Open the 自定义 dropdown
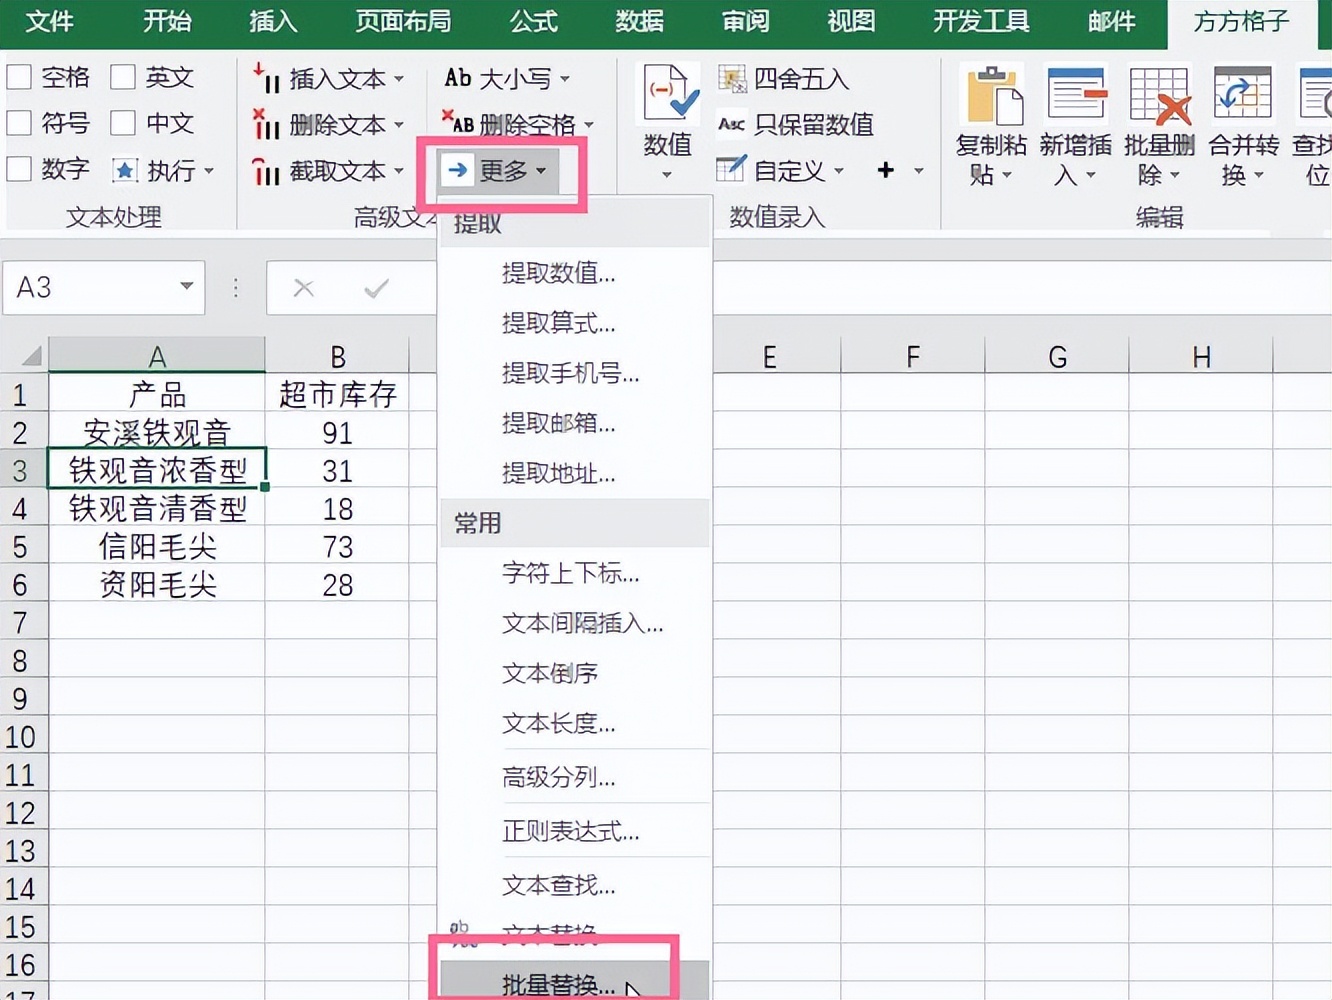Screen dimensions: 1332x1000 (791, 170)
